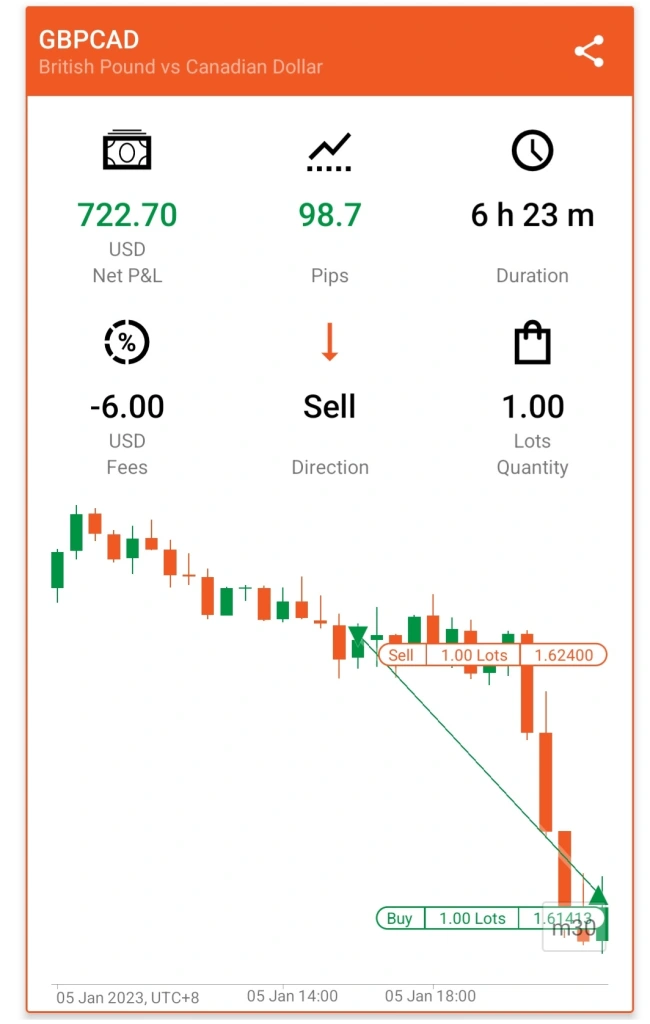Click the 05 Jan 14:00 axis label

292,996
